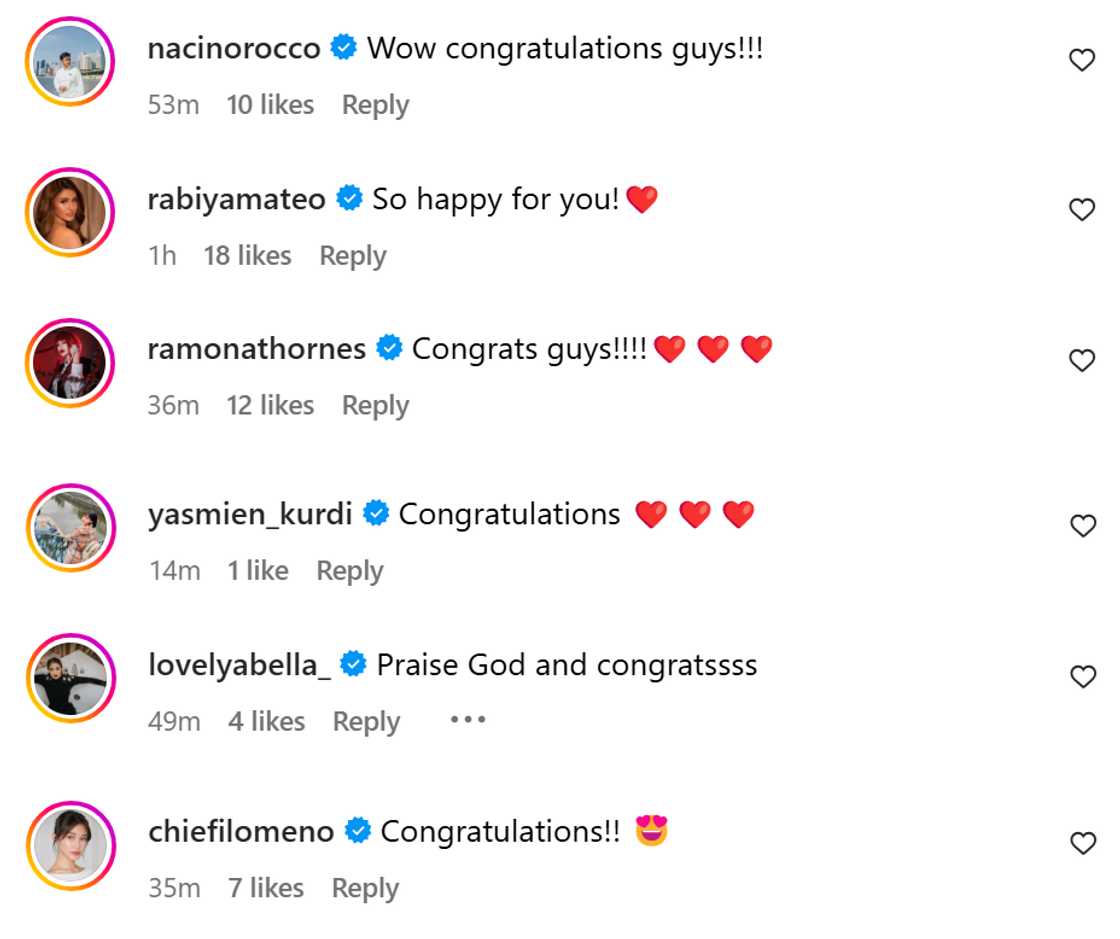Image resolution: width=1120 pixels, height=939 pixels.
Task: Open nacinorocco's profile picture
Action: (x=71, y=62)
